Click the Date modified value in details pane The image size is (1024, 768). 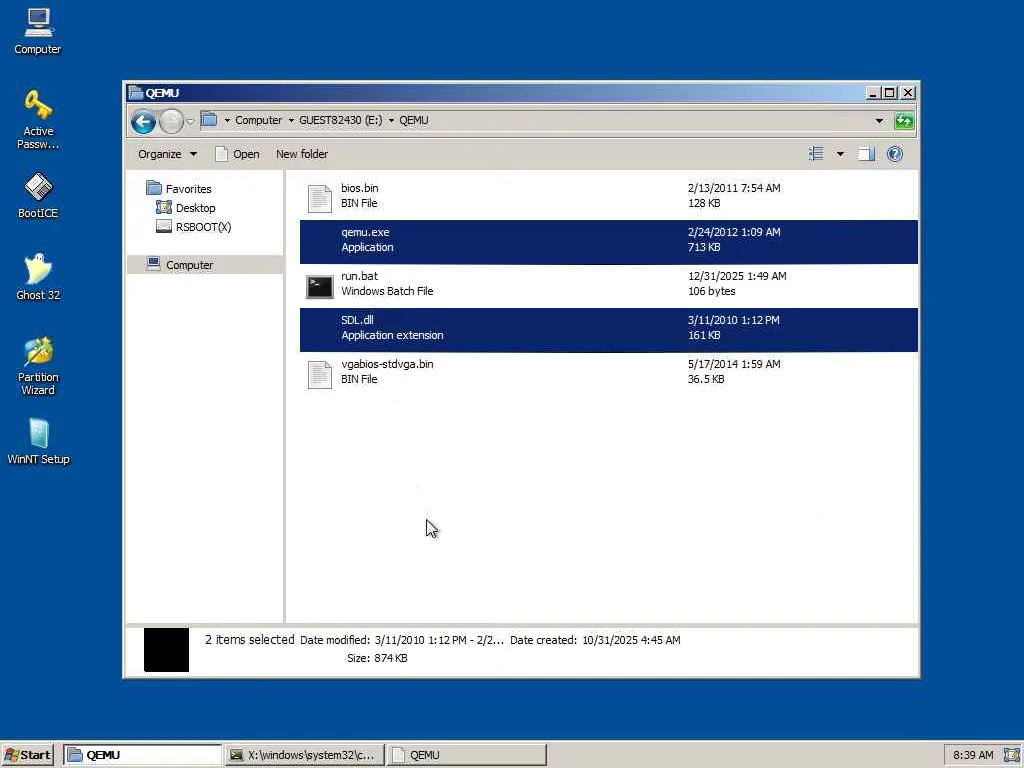point(439,640)
